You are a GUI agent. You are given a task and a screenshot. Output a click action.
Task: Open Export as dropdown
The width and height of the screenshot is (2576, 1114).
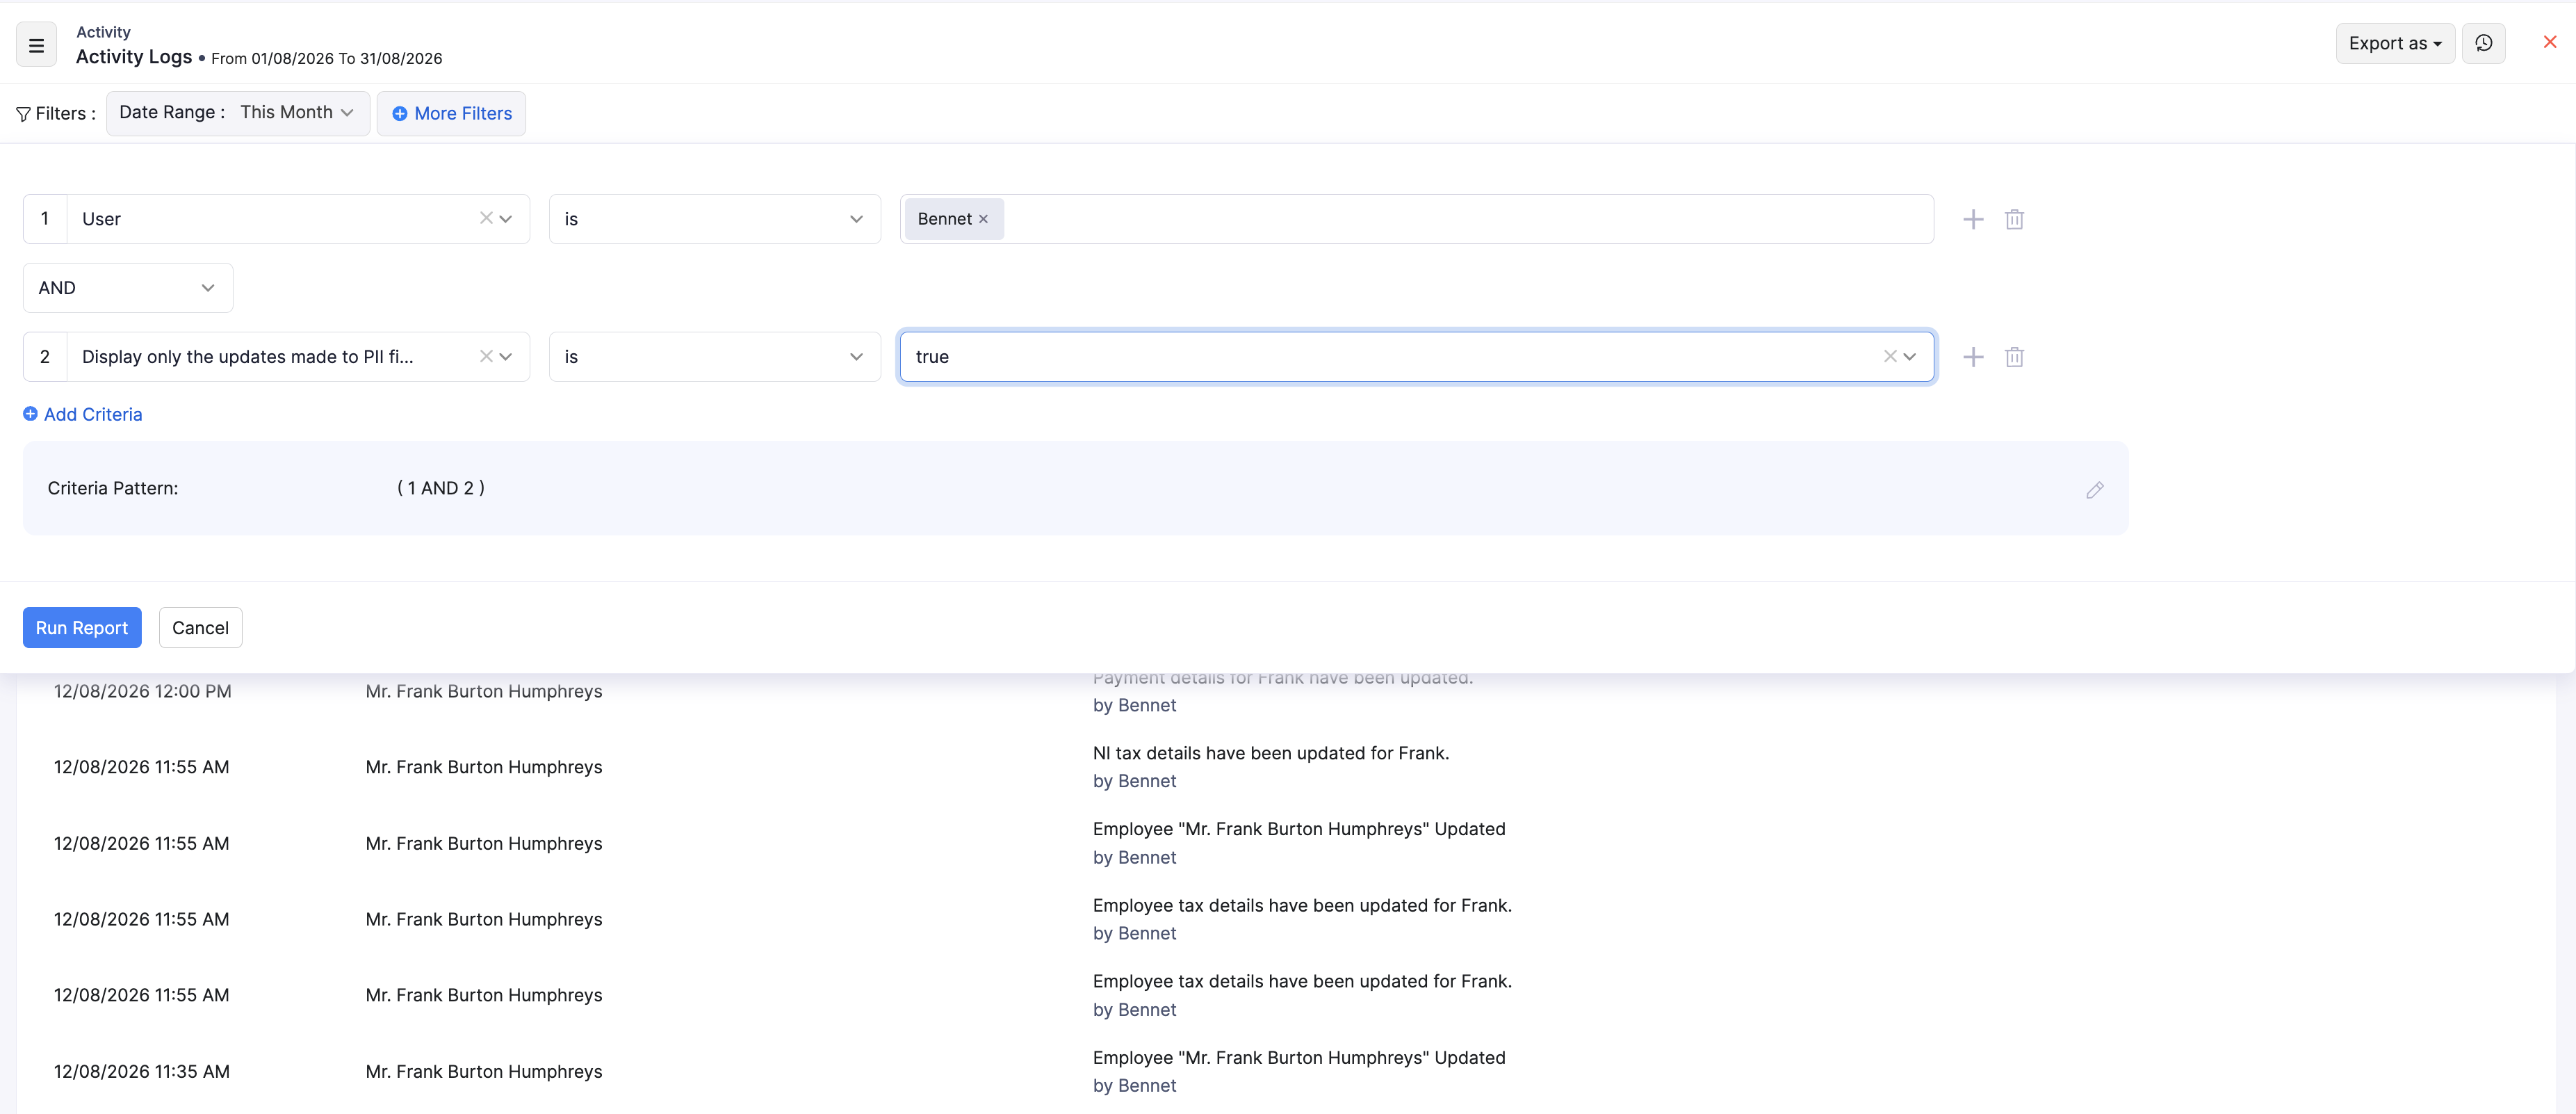click(x=2394, y=43)
